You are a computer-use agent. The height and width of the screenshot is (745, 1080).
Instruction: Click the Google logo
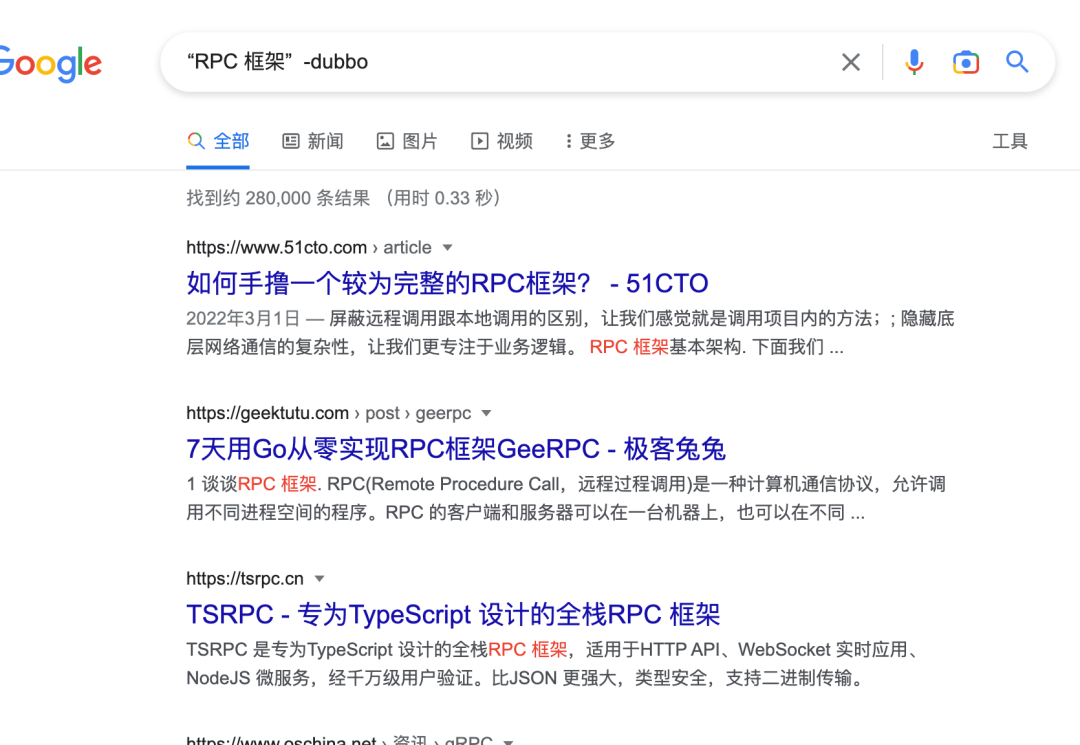pyautogui.click(x=50, y=64)
